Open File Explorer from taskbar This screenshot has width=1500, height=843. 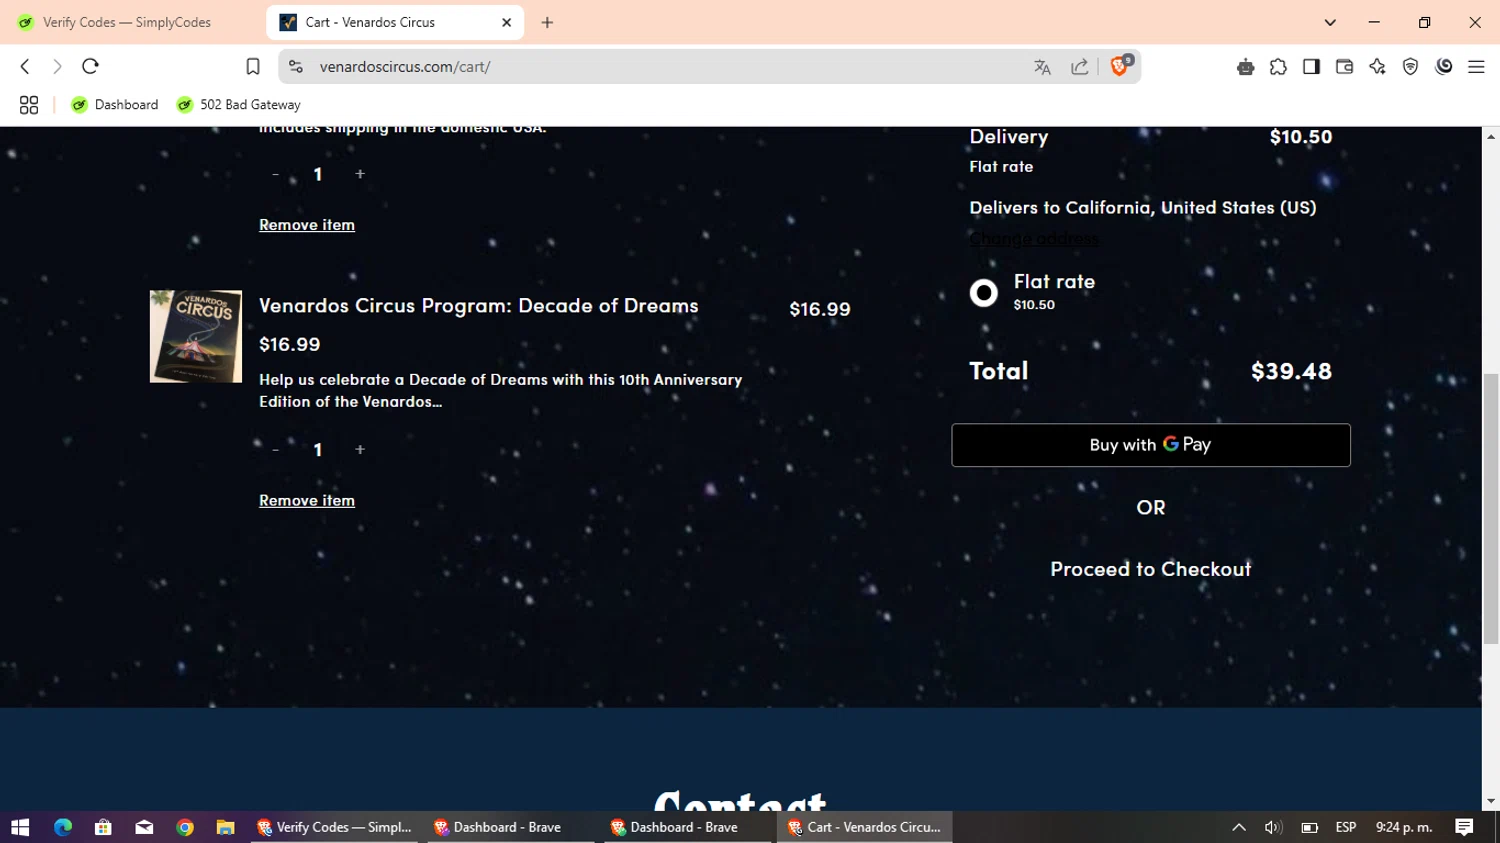[226, 827]
